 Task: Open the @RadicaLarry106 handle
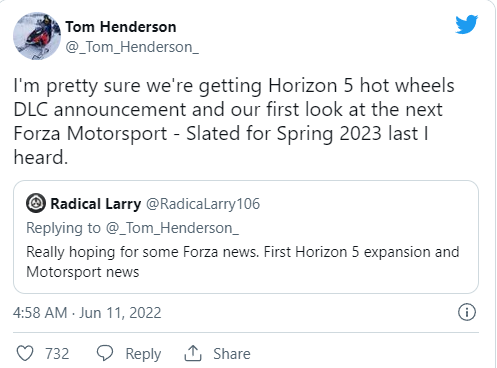(203, 204)
